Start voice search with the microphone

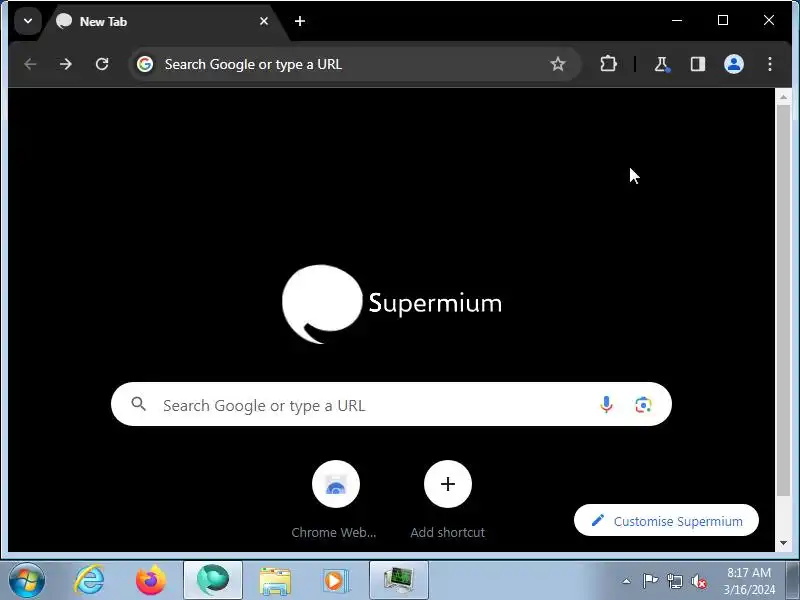point(606,405)
